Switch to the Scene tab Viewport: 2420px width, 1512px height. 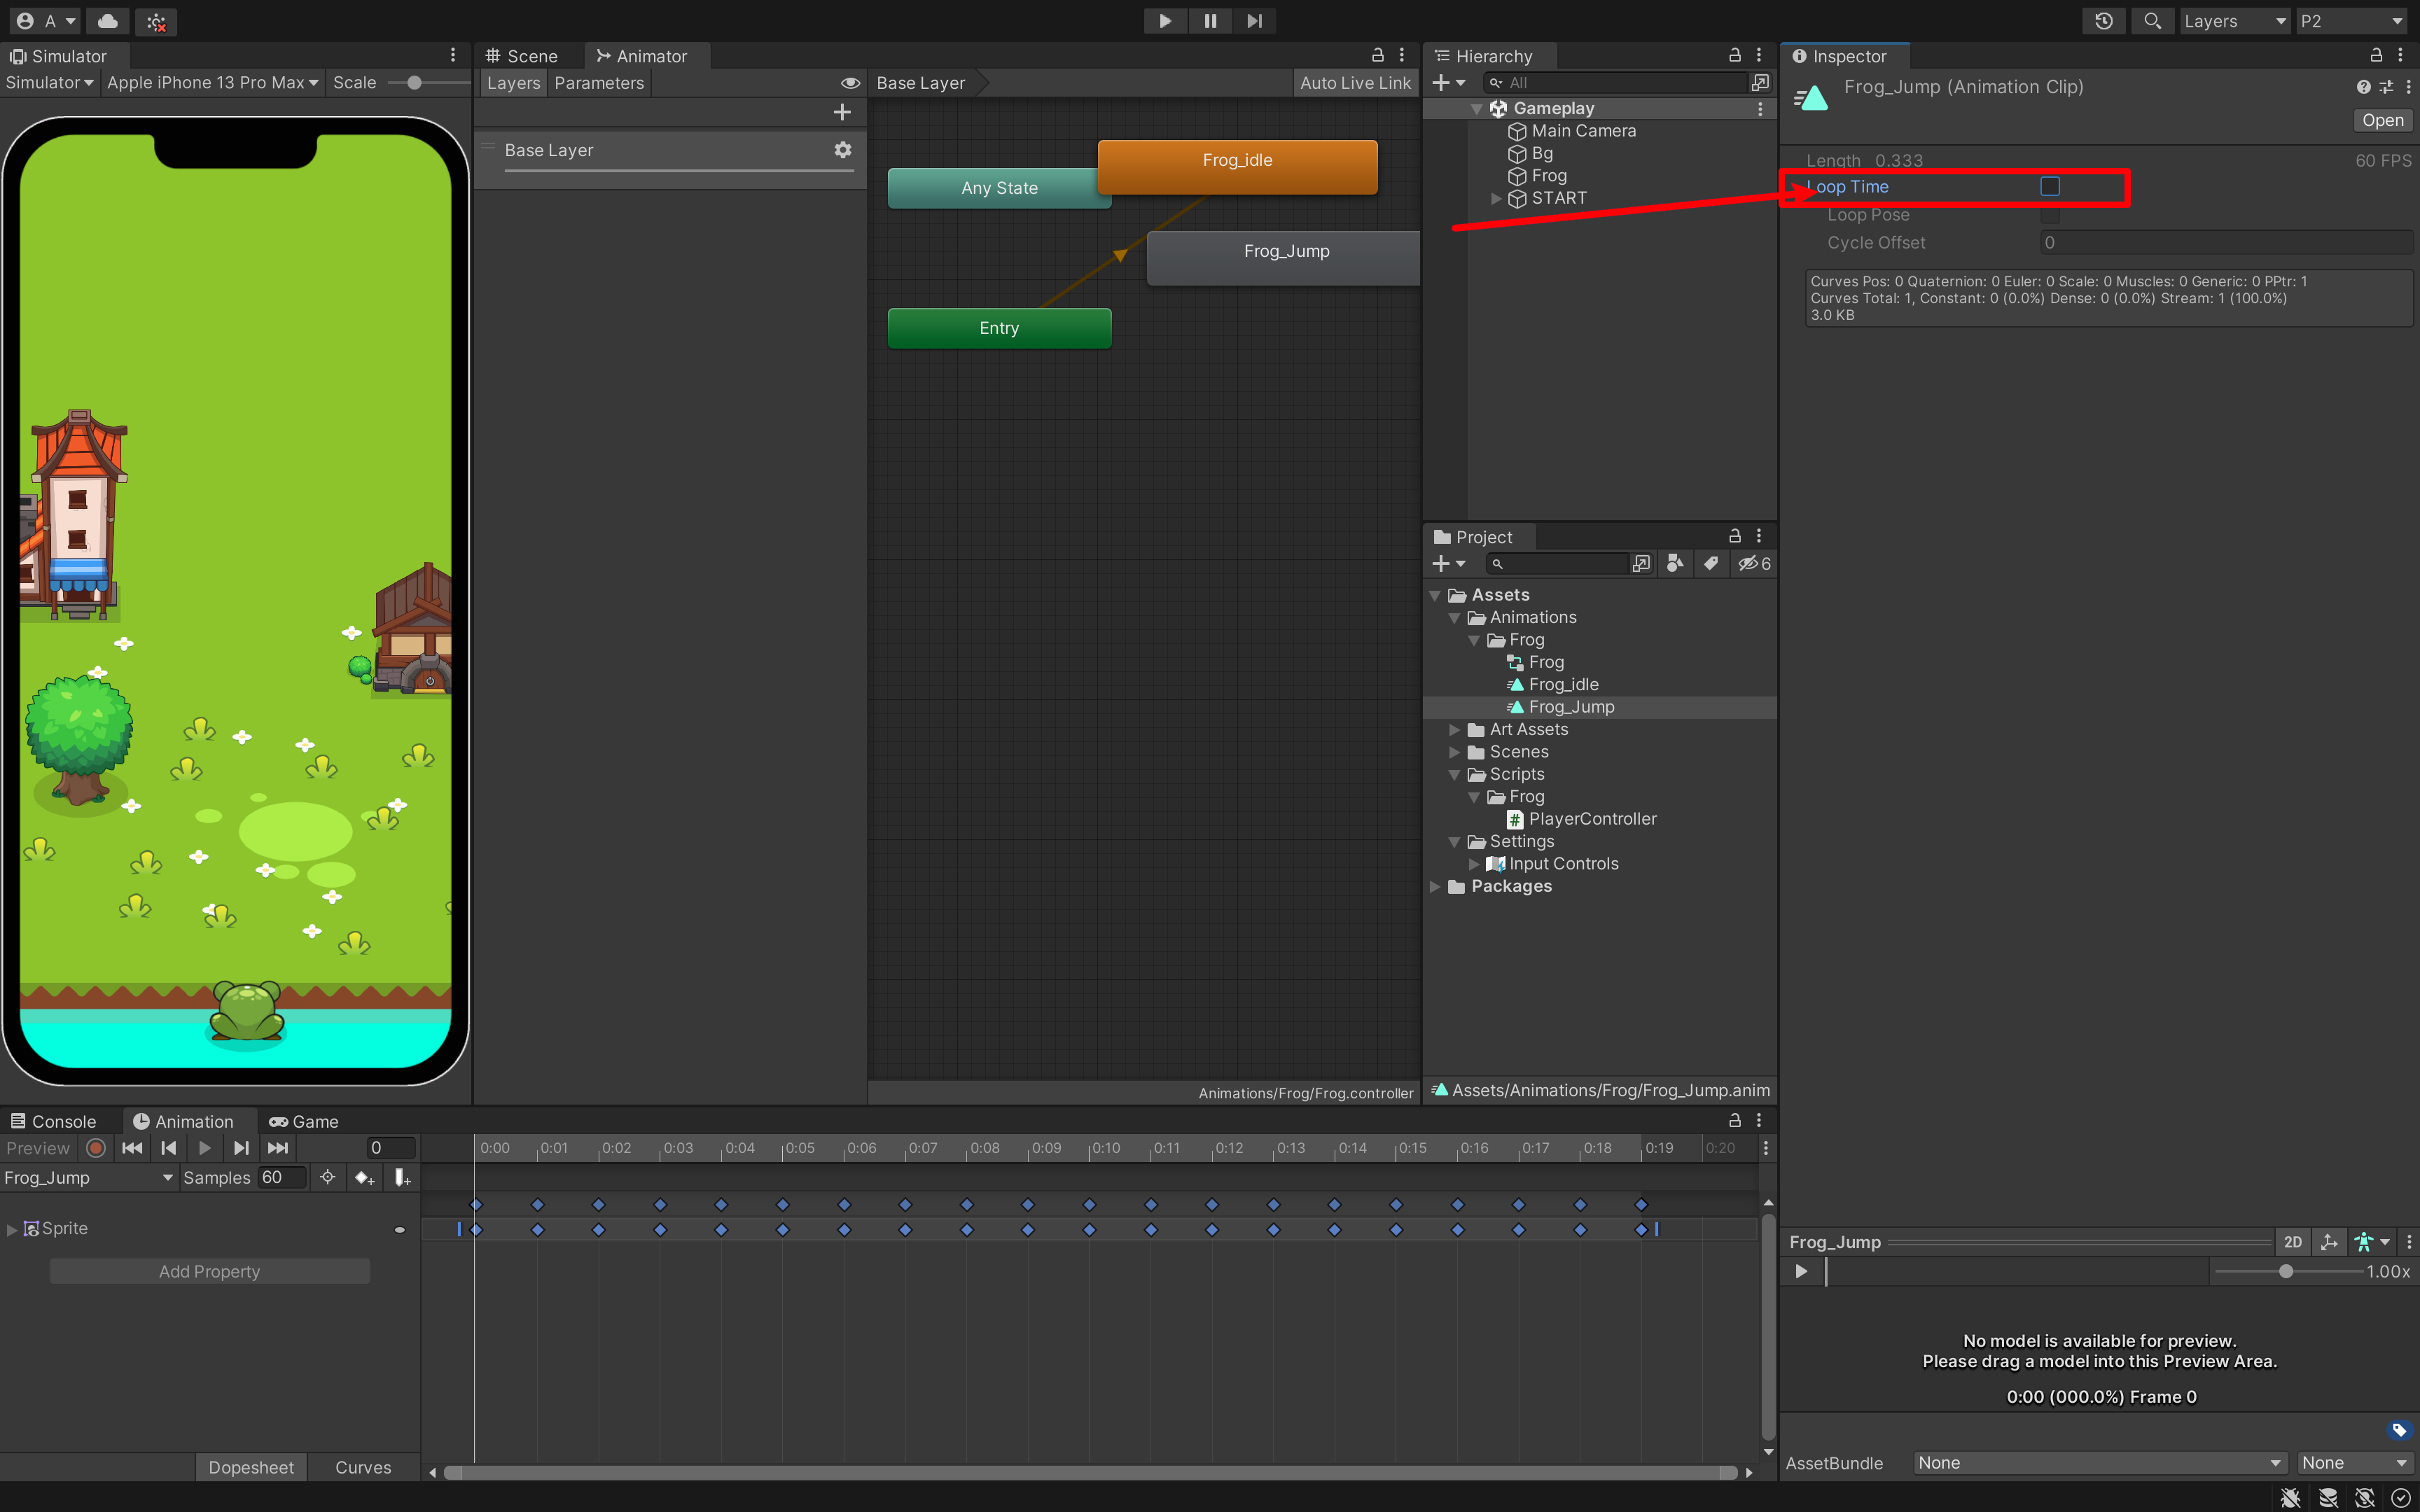pos(522,56)
